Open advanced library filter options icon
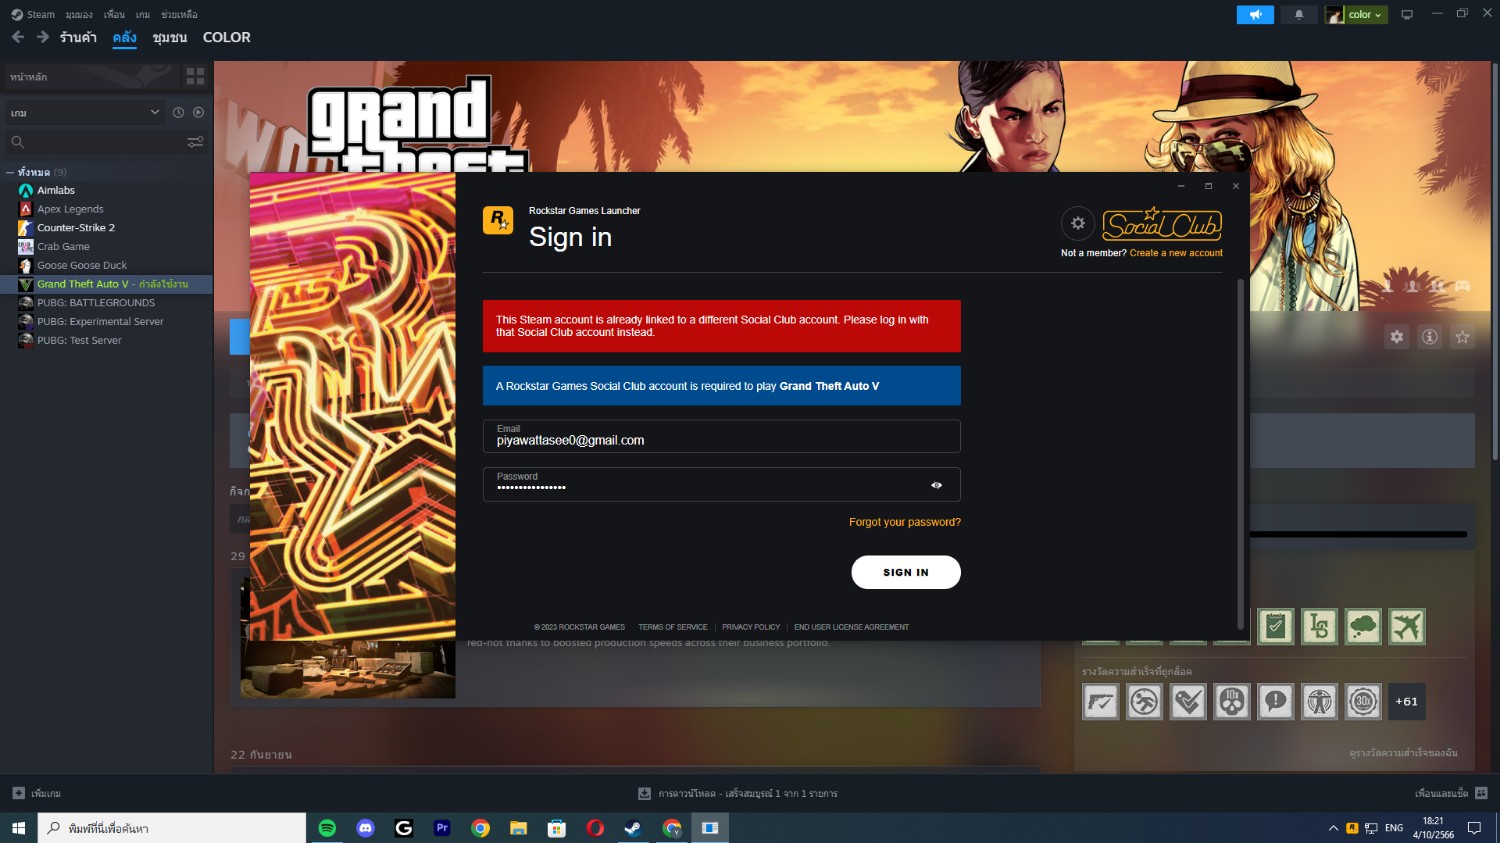 point(196,142)
